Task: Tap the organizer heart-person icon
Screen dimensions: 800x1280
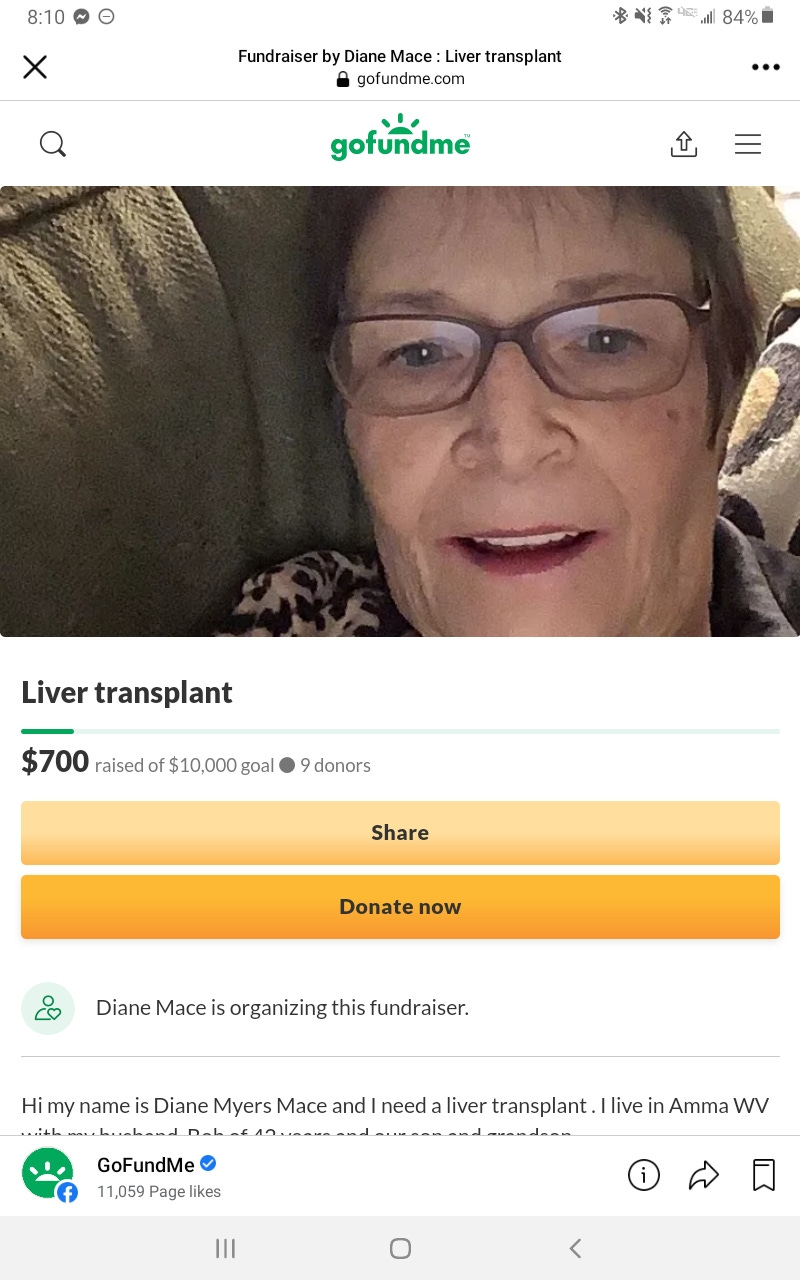Action: (48, 1008)
